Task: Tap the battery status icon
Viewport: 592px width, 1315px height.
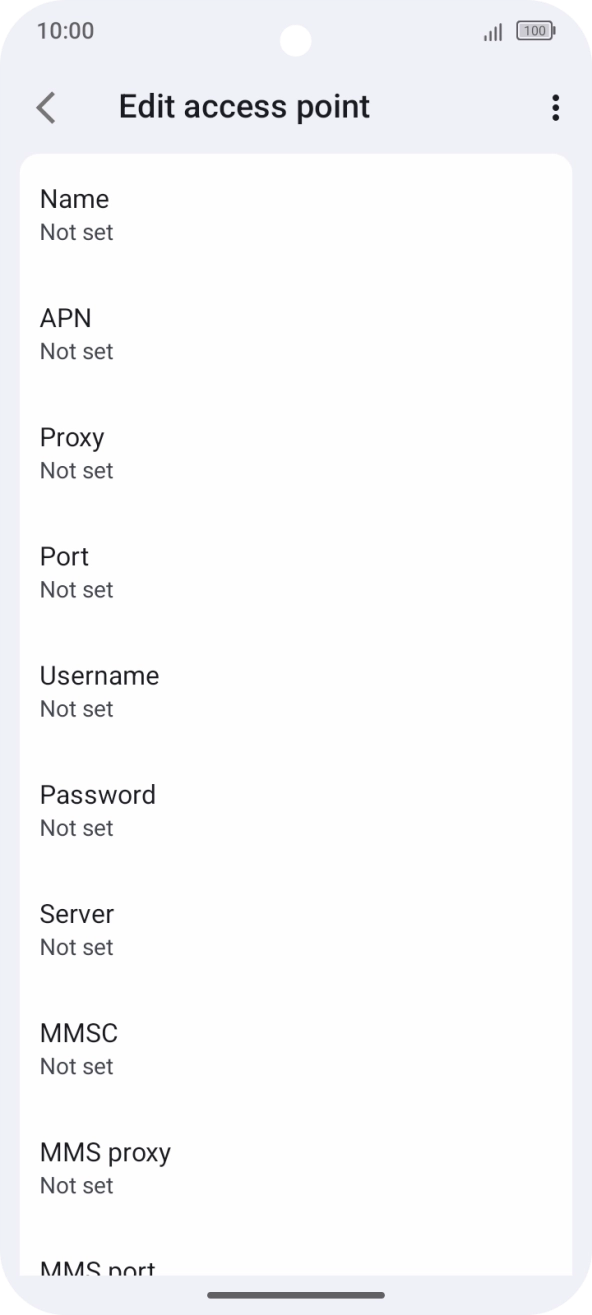Action: pyautogui.click(x=536, y=31)
